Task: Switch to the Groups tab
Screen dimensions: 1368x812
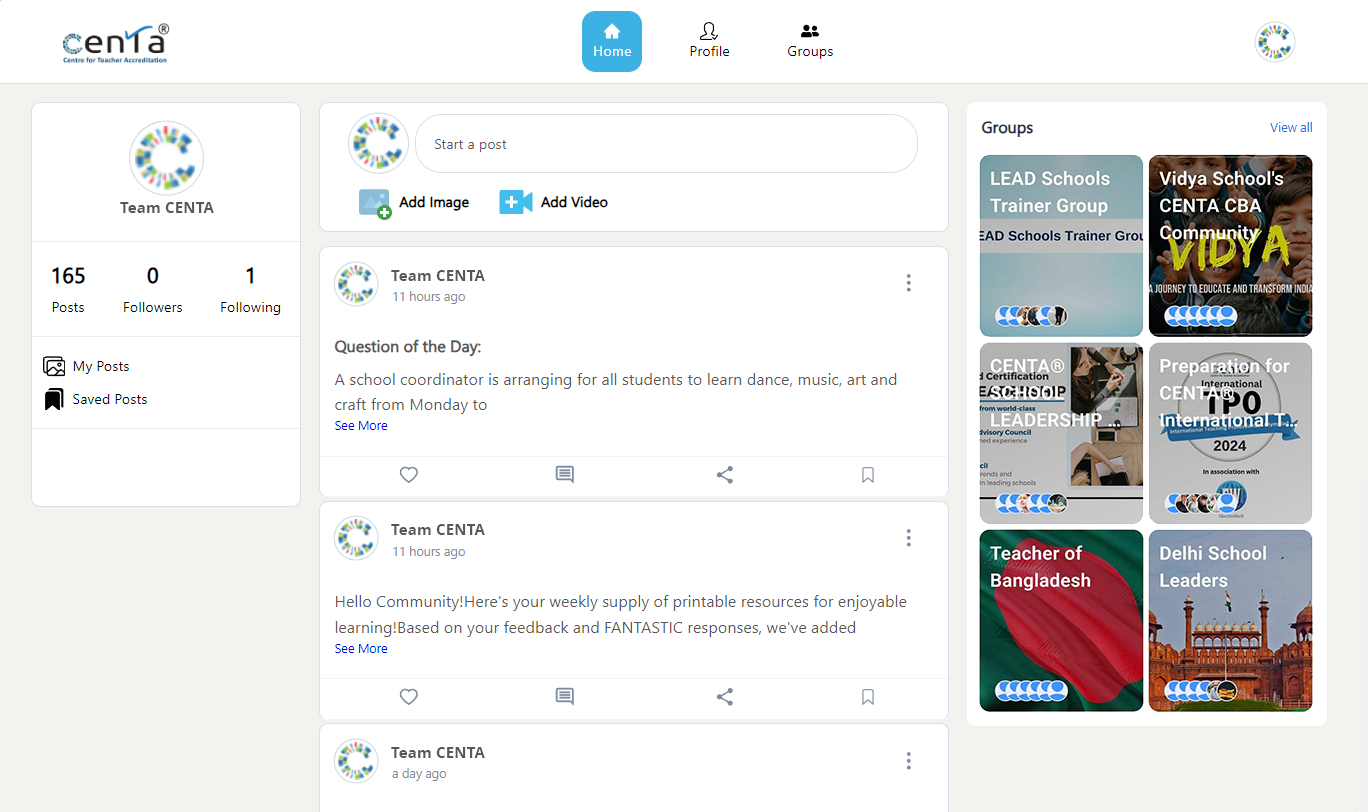Action: 810,42
